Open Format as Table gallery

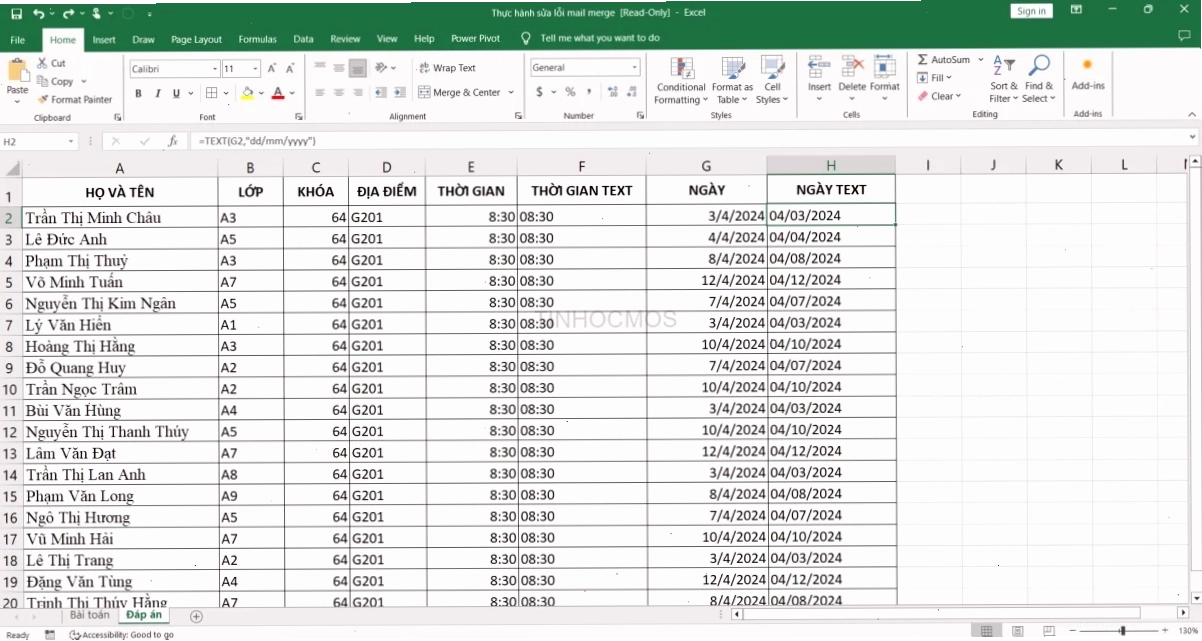[x=733, y=80]
